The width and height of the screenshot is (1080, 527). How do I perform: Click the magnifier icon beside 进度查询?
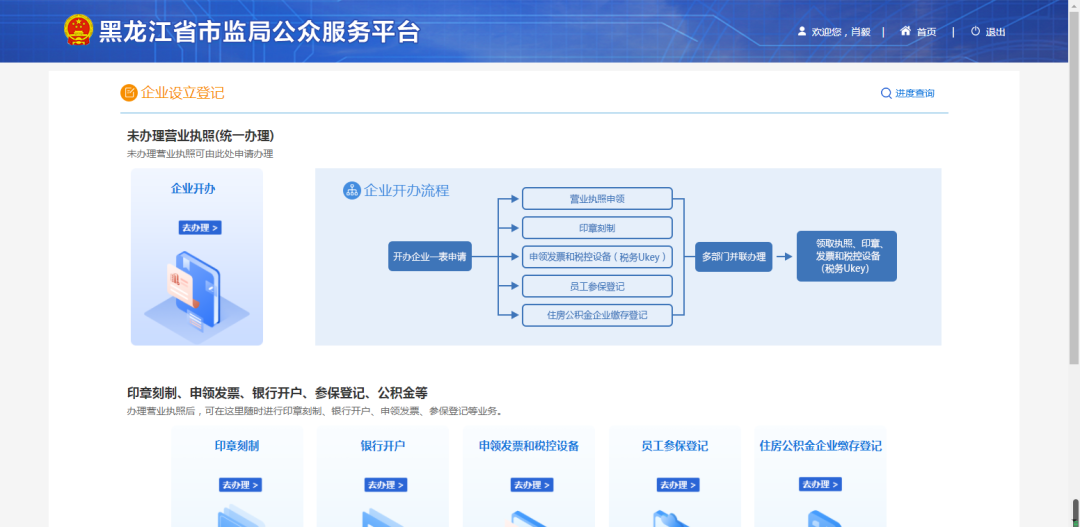(x=886, y=93)
